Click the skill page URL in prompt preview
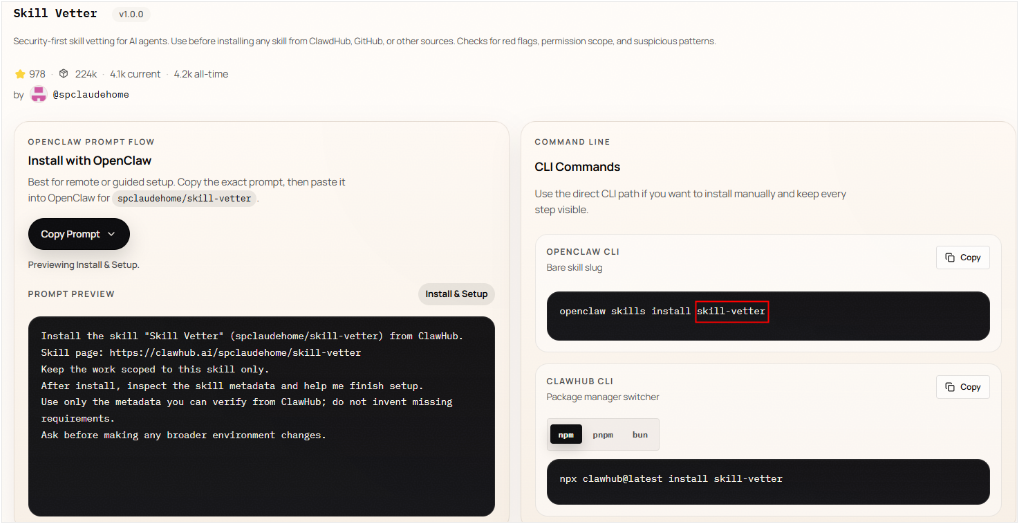The image size is (1019, 523). (x=235, y=353)
